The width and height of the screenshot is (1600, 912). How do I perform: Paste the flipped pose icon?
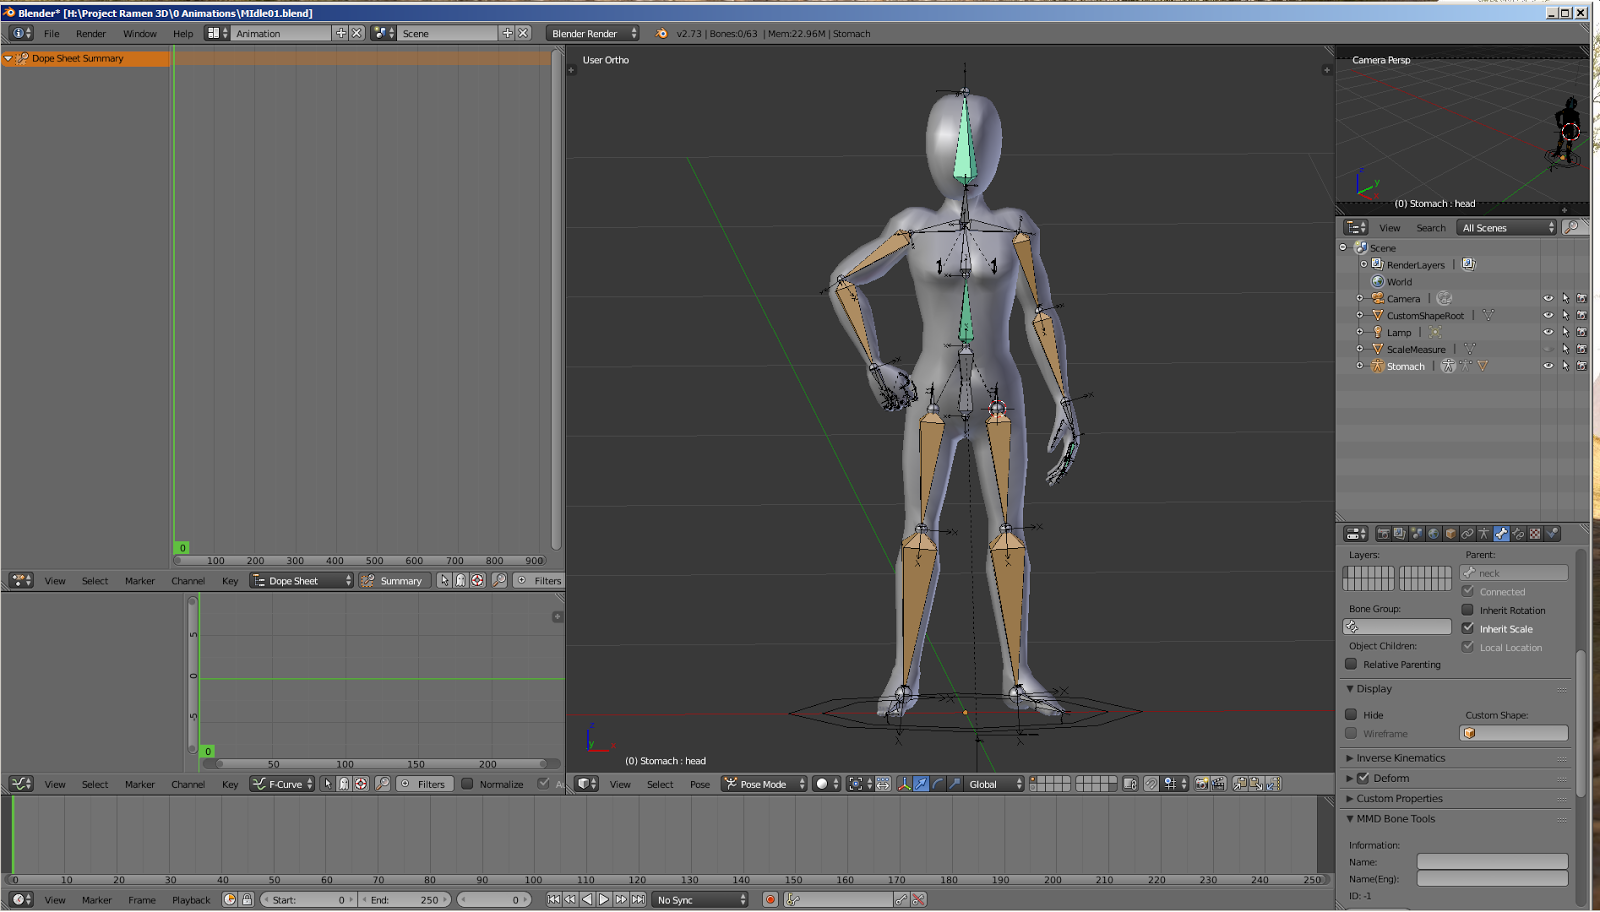1274,784
